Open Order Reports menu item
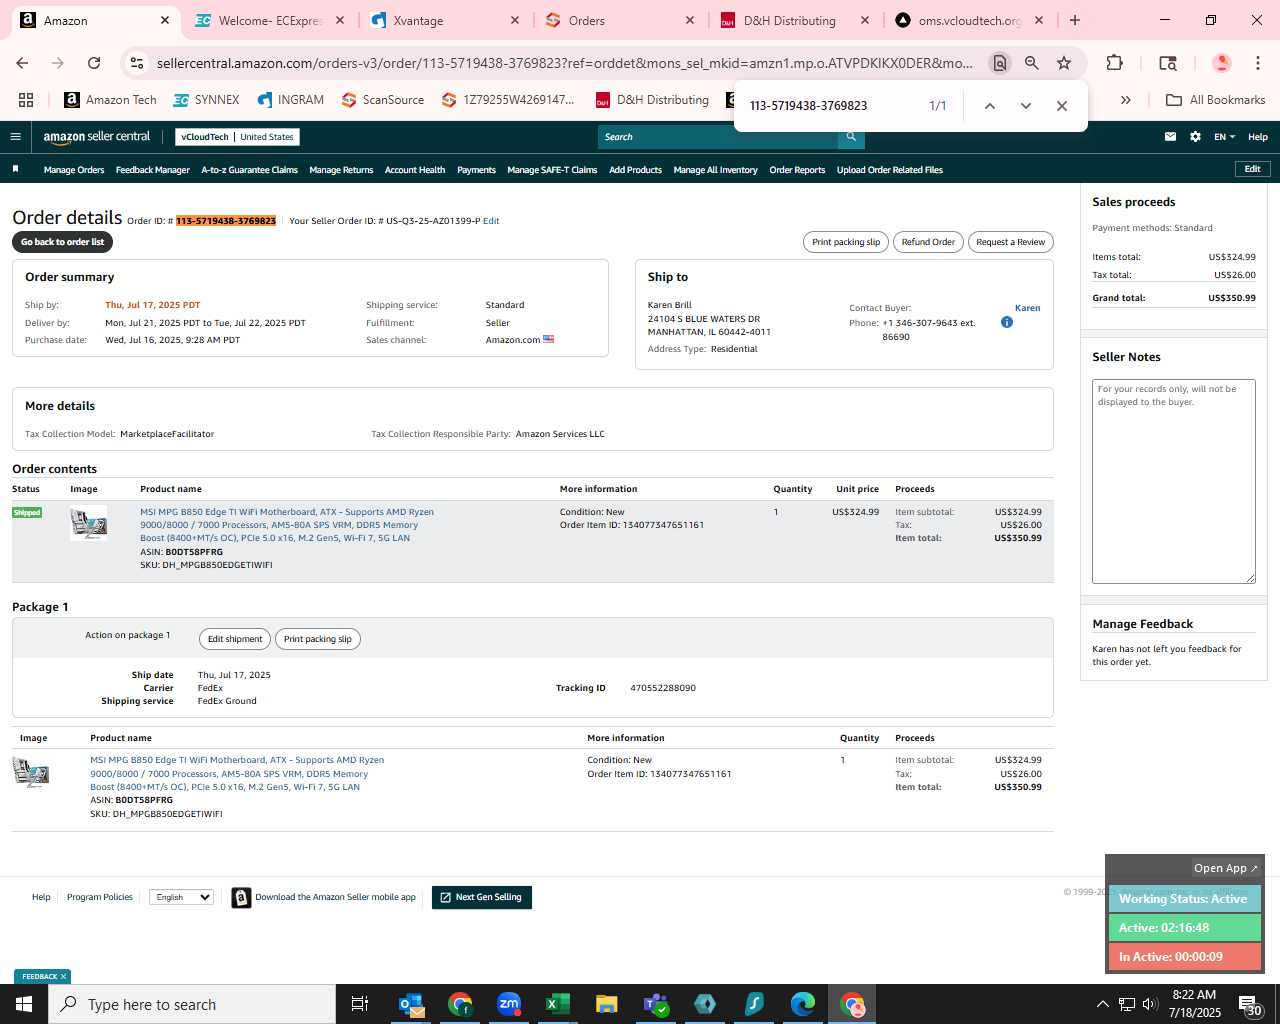1280x1024 pixels. point(797,170)
